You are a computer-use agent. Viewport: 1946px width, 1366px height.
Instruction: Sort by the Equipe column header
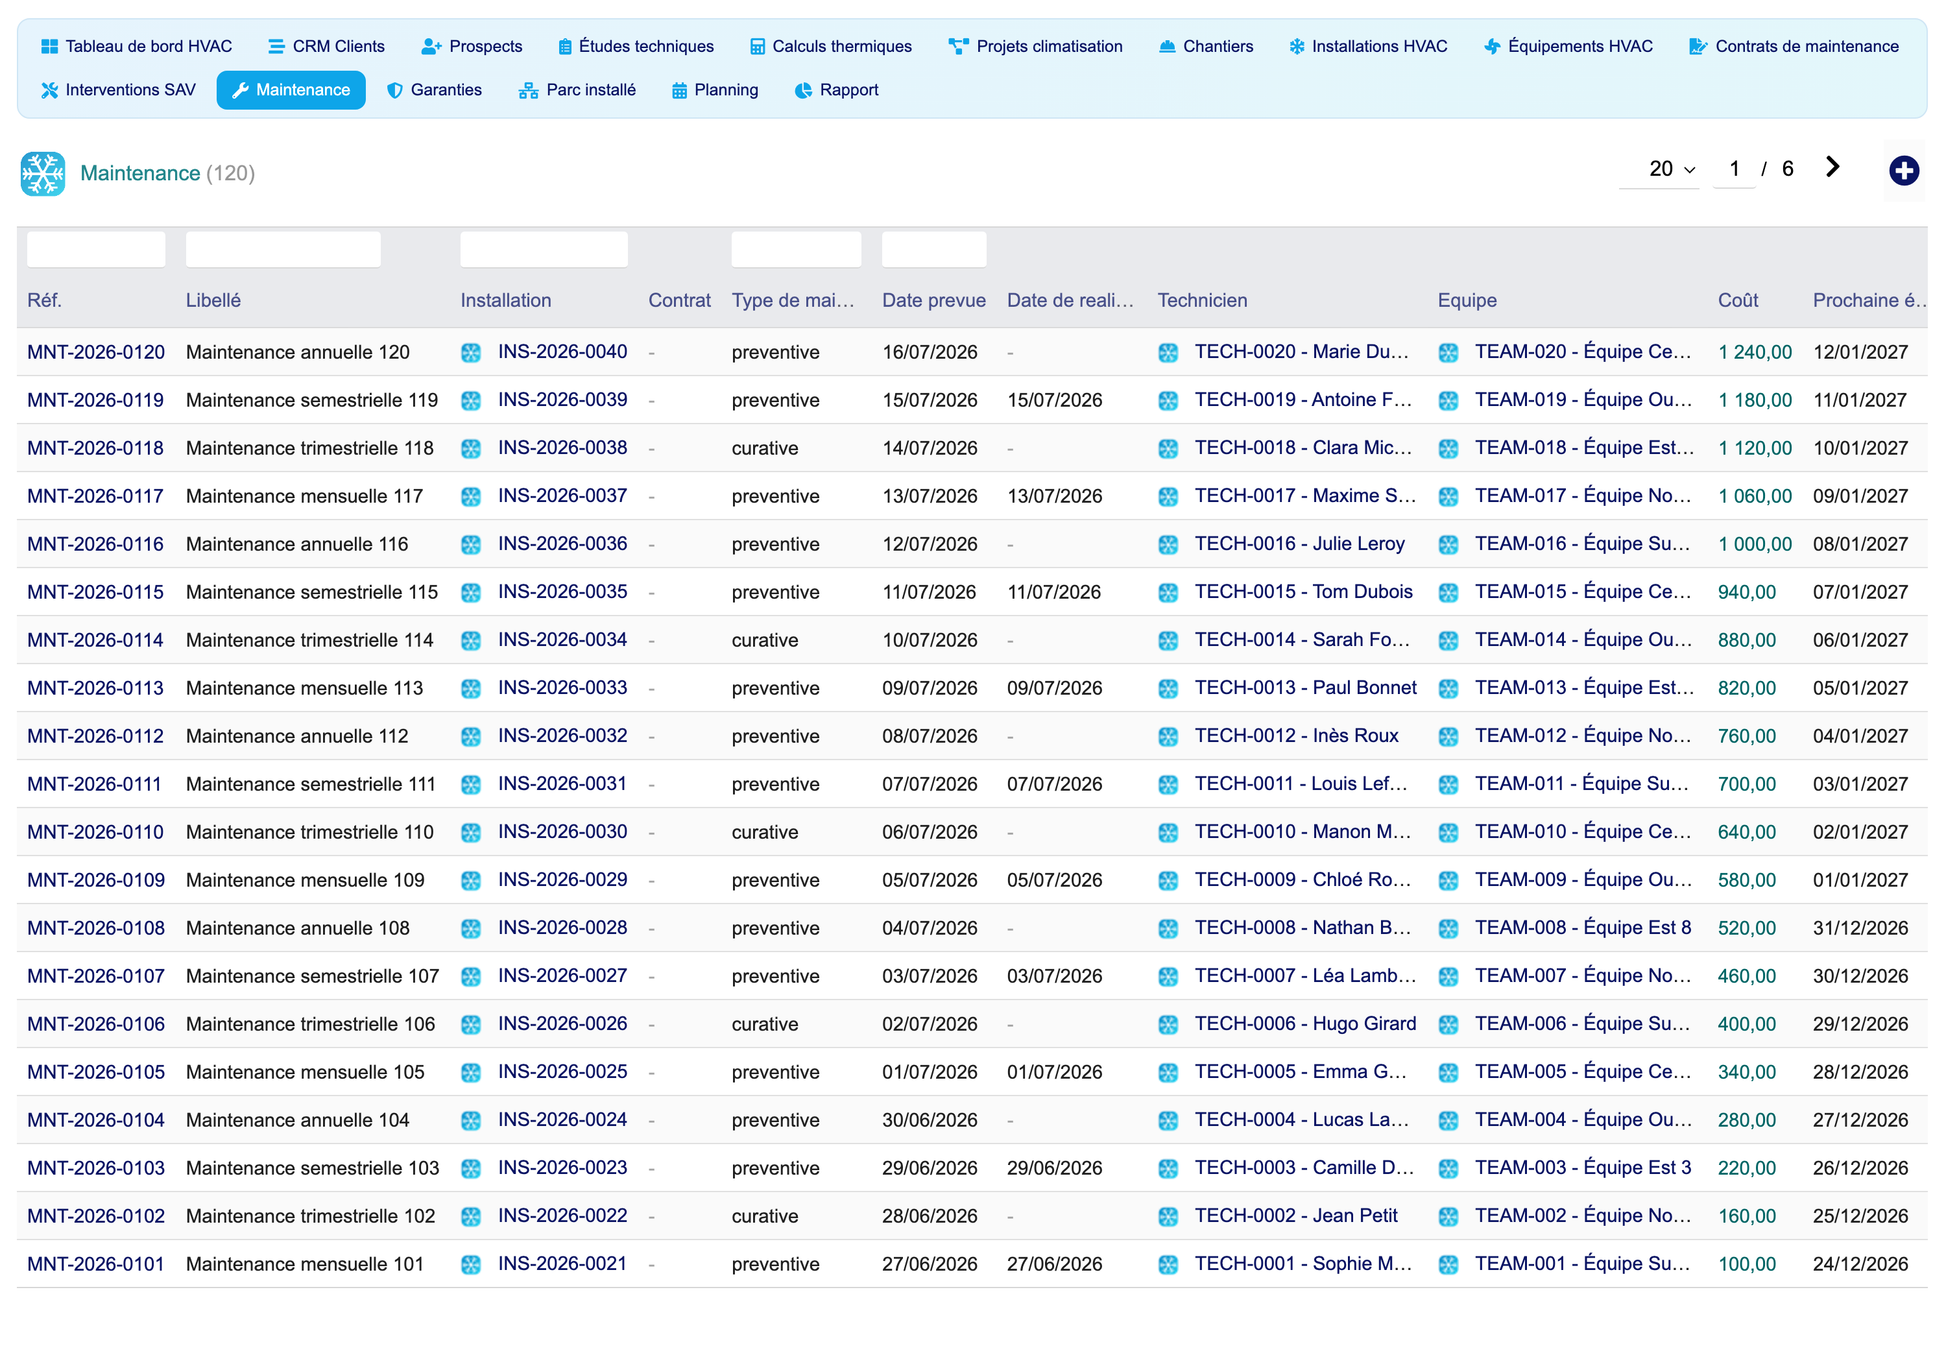coord(1467,301)
